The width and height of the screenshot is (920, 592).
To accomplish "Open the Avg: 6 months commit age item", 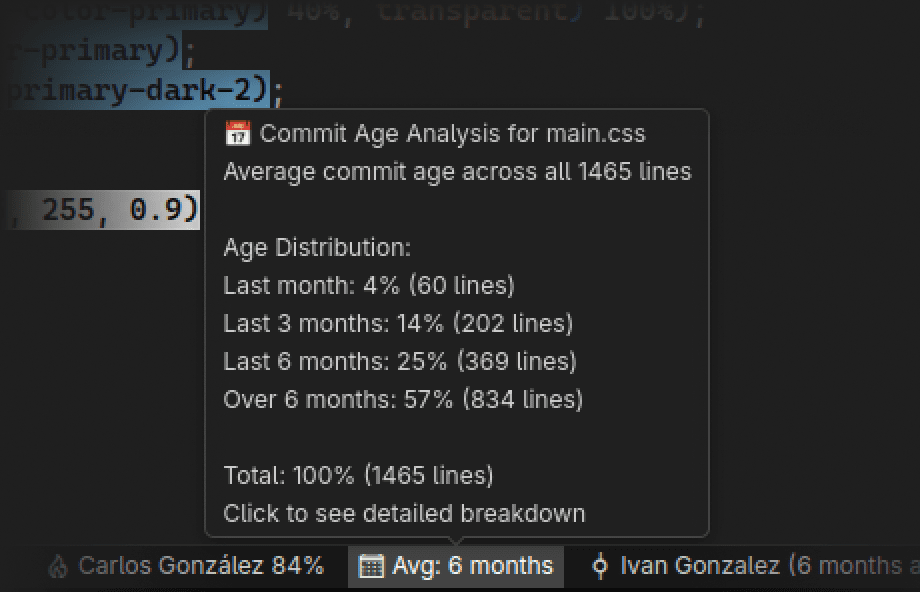I will (472, 566).
